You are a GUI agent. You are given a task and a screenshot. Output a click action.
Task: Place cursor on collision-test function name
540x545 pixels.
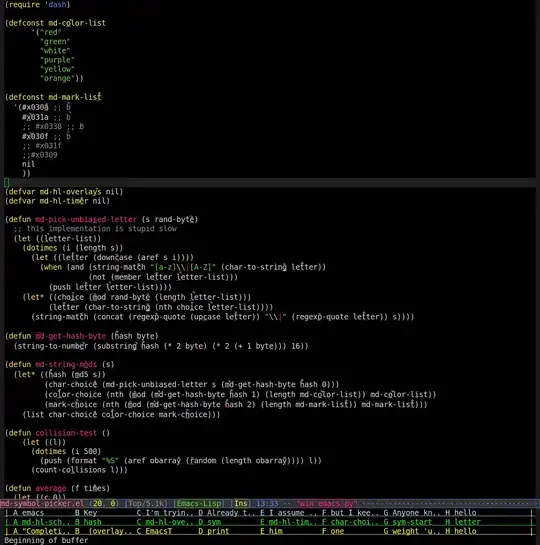click(x=66, y=433)
